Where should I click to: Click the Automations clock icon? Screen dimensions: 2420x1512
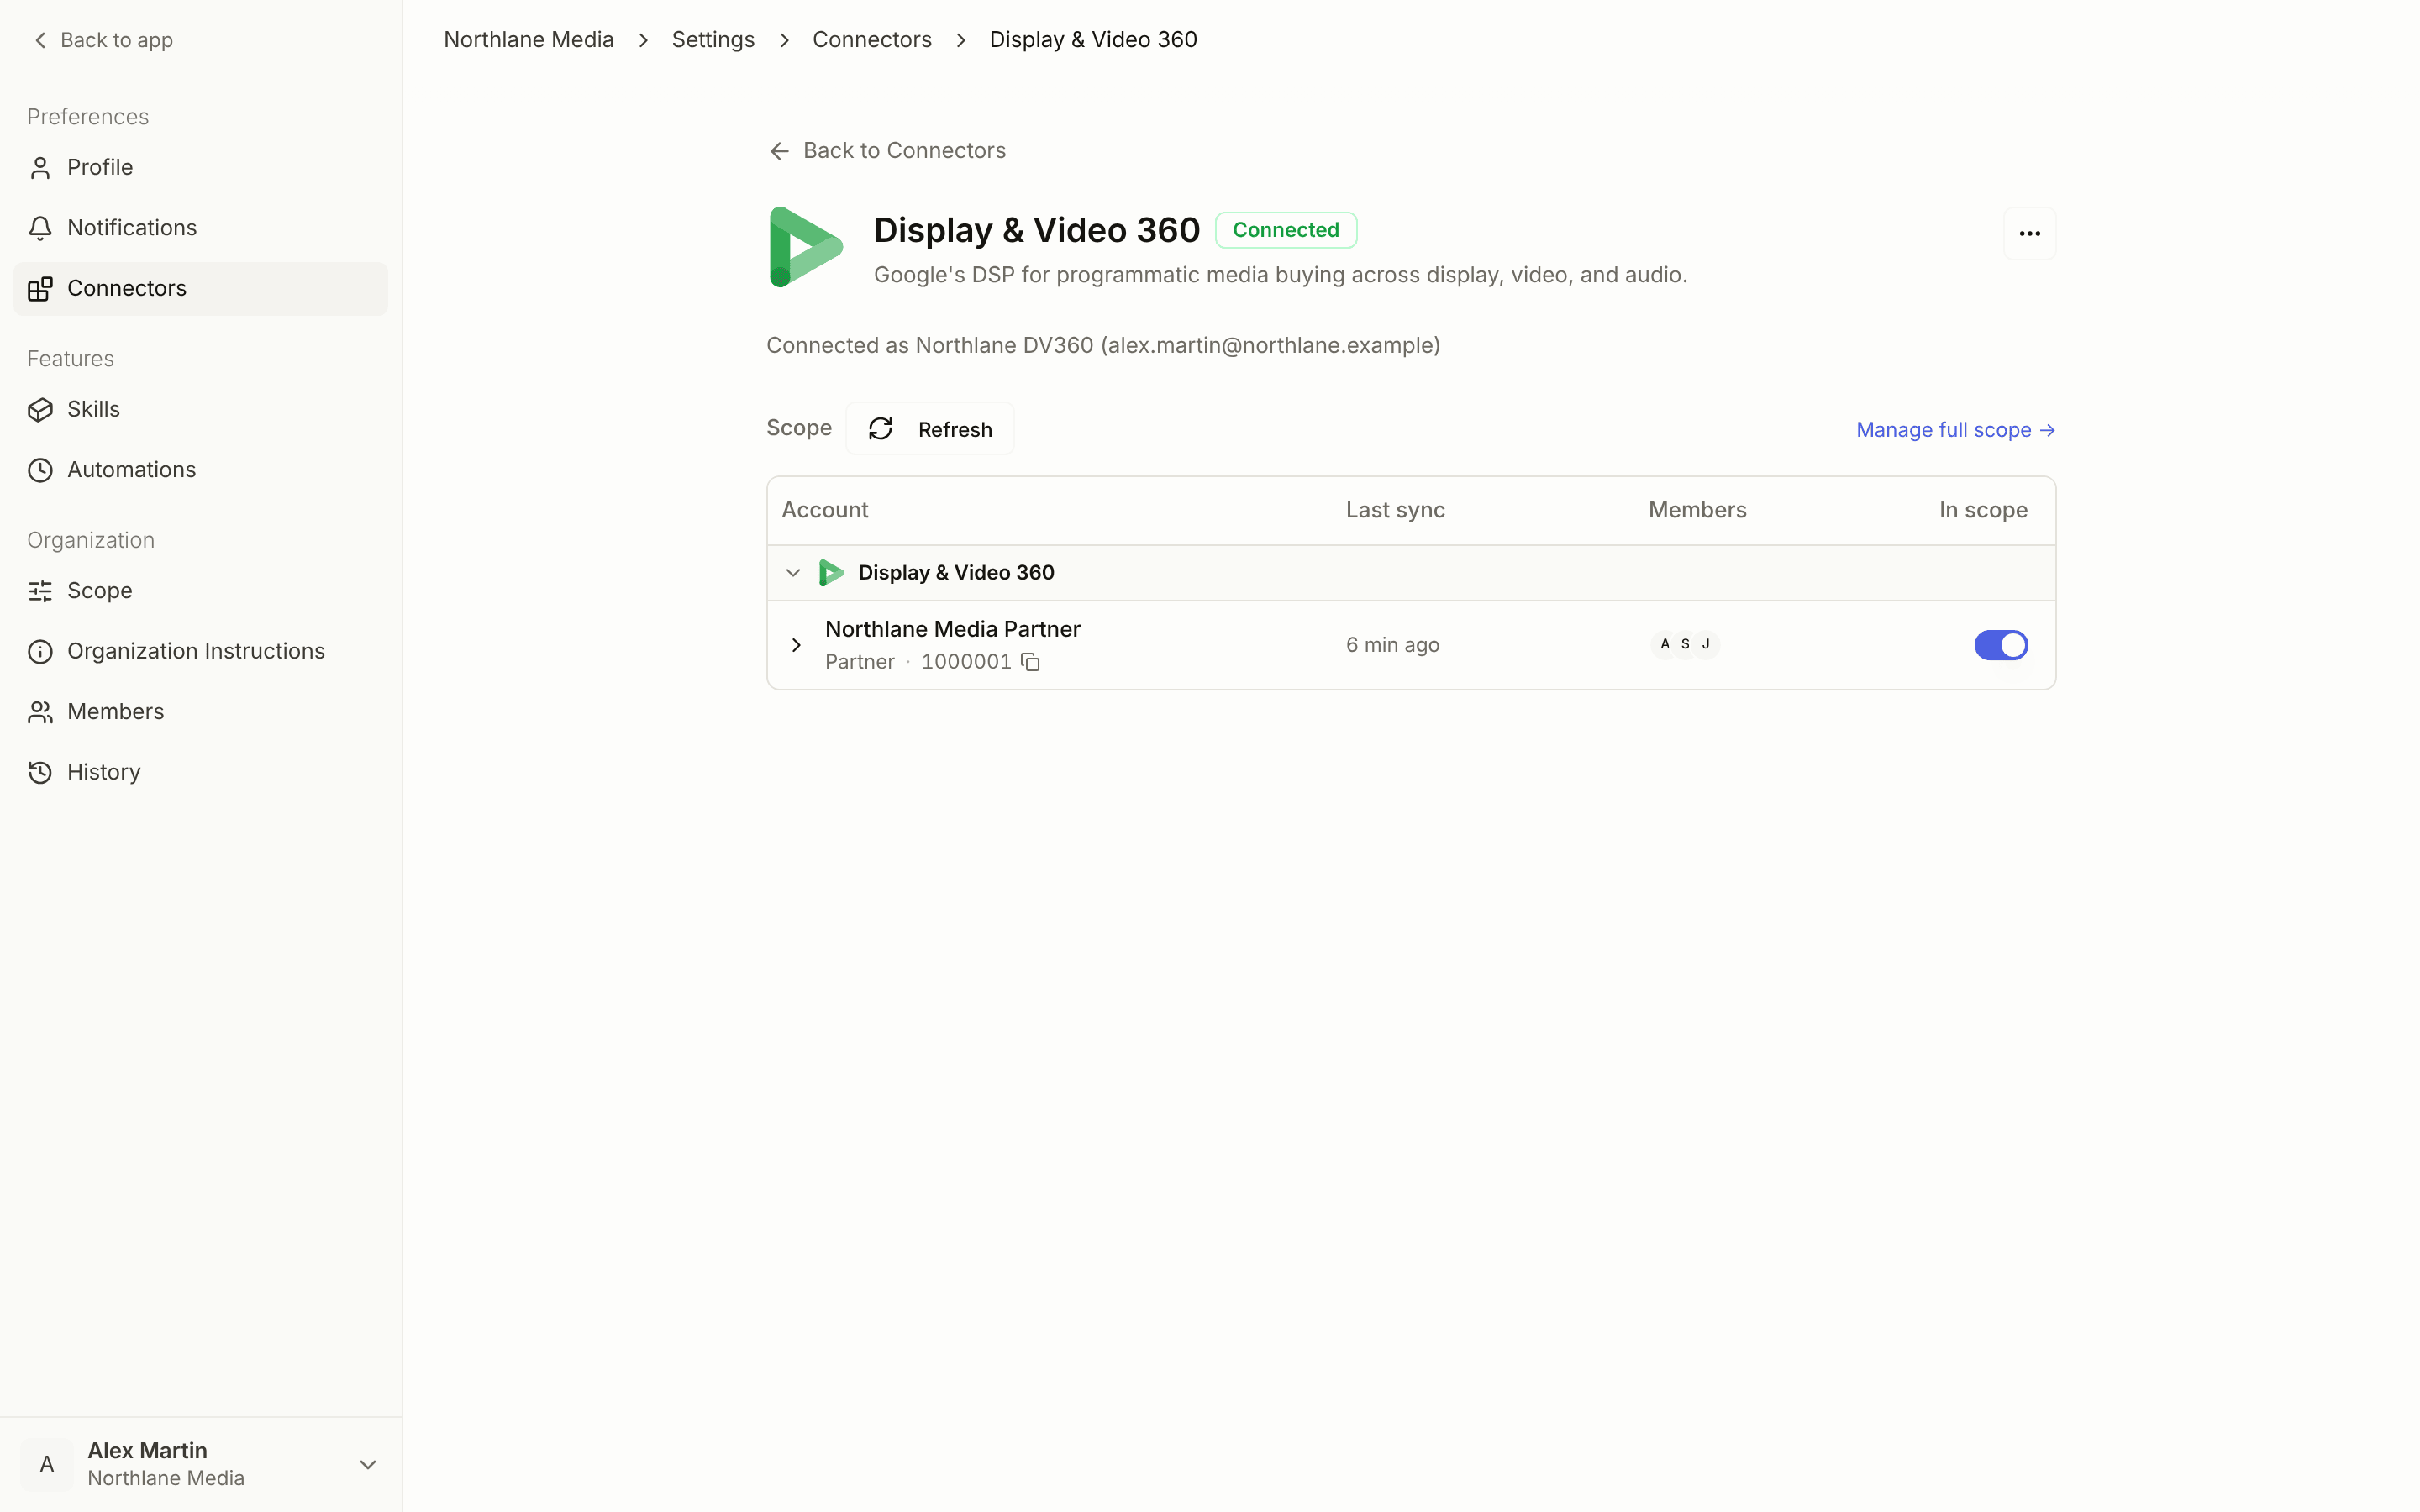[x=40, y=470]
